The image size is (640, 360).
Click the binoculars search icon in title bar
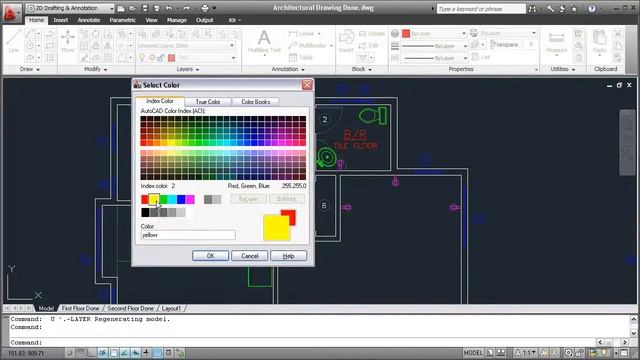click(x=532, y=9)
